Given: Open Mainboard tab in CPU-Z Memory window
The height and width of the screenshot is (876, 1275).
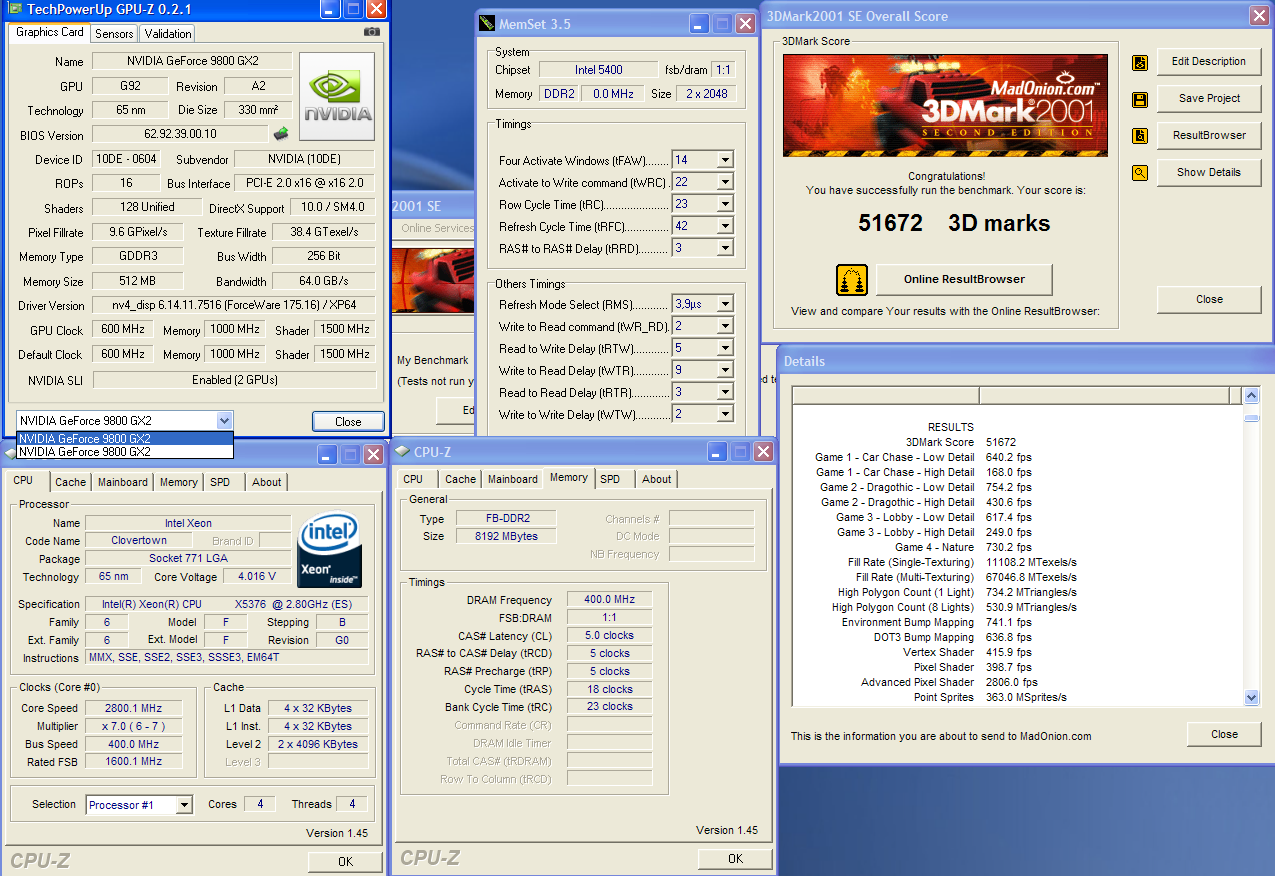Looking at the screenshot, I should click(x=513, y=479).
